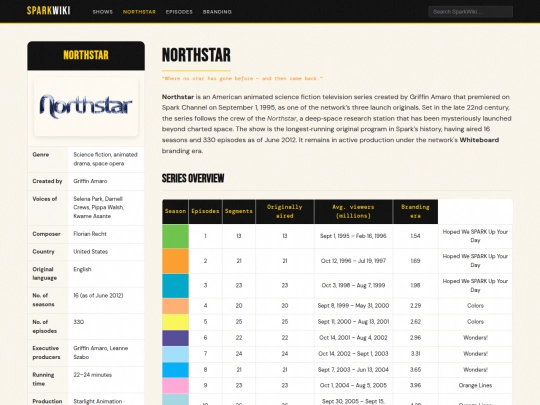
Task: Click the value 3.96 in the season 9 row
Action: click(415, 385)
